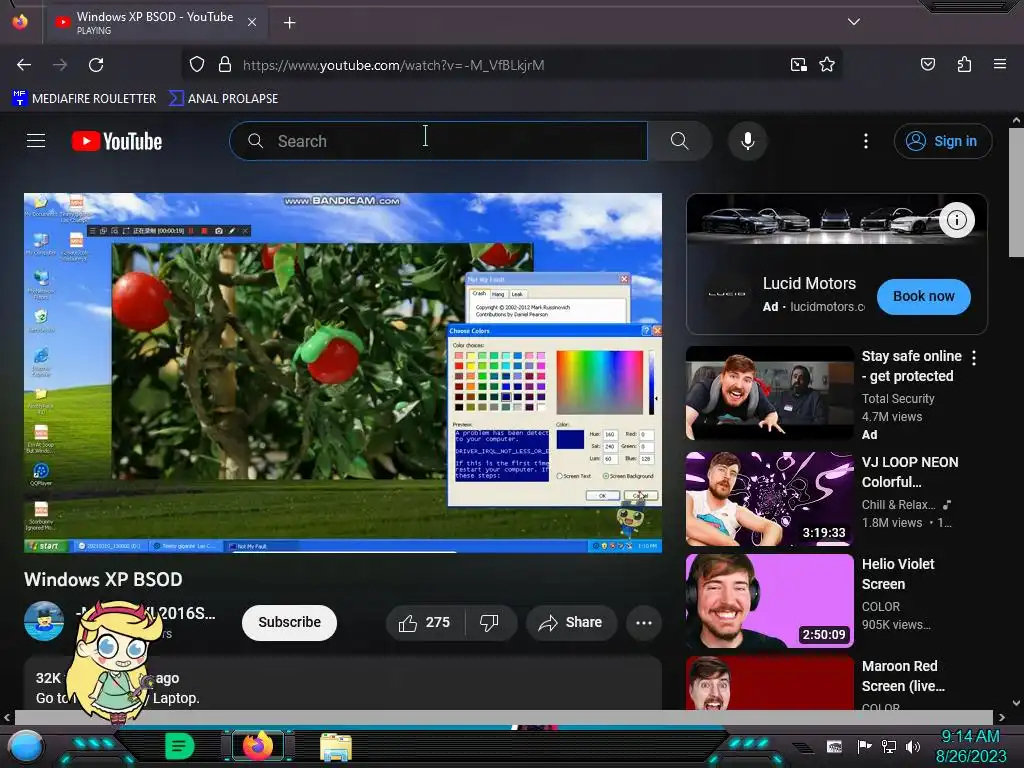
Task: Like the video with 275 likes
Action: (425, 623)
